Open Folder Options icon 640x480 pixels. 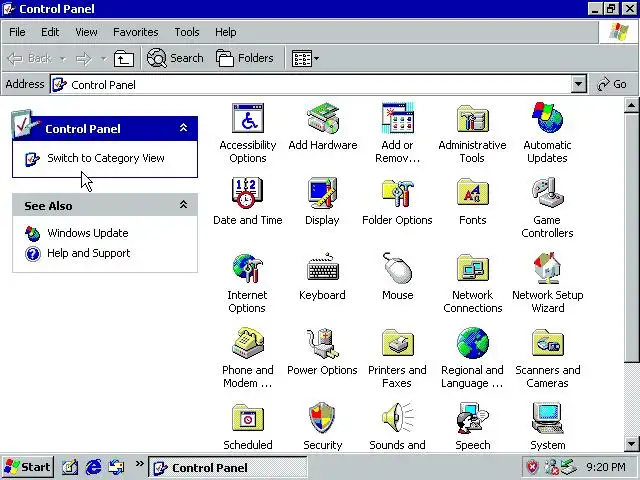(398, 193)
